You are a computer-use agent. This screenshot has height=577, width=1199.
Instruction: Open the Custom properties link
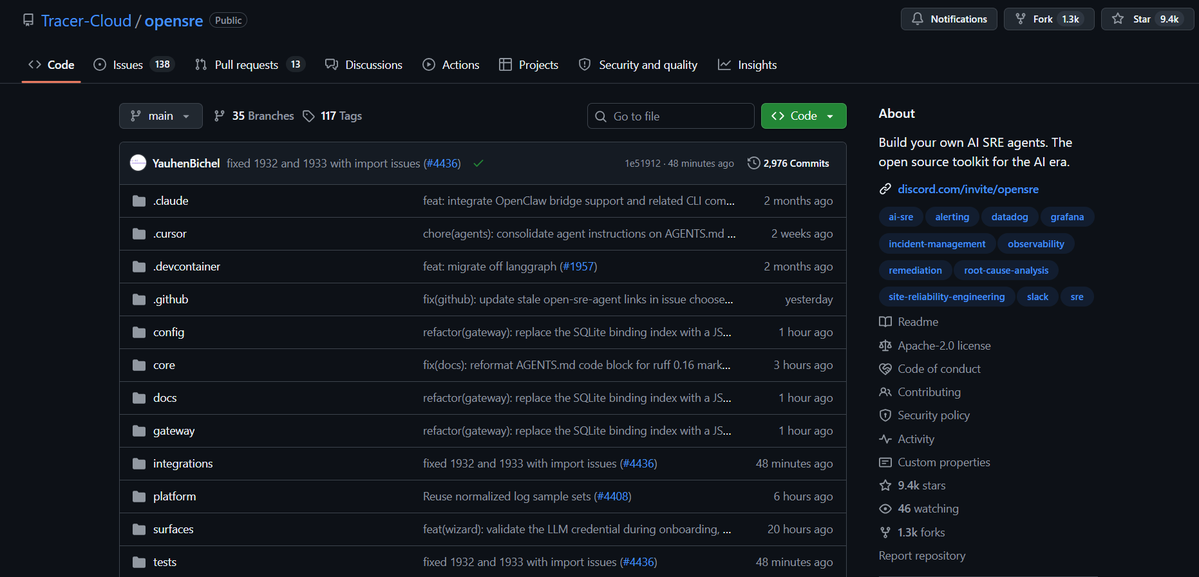pos(934,462)
